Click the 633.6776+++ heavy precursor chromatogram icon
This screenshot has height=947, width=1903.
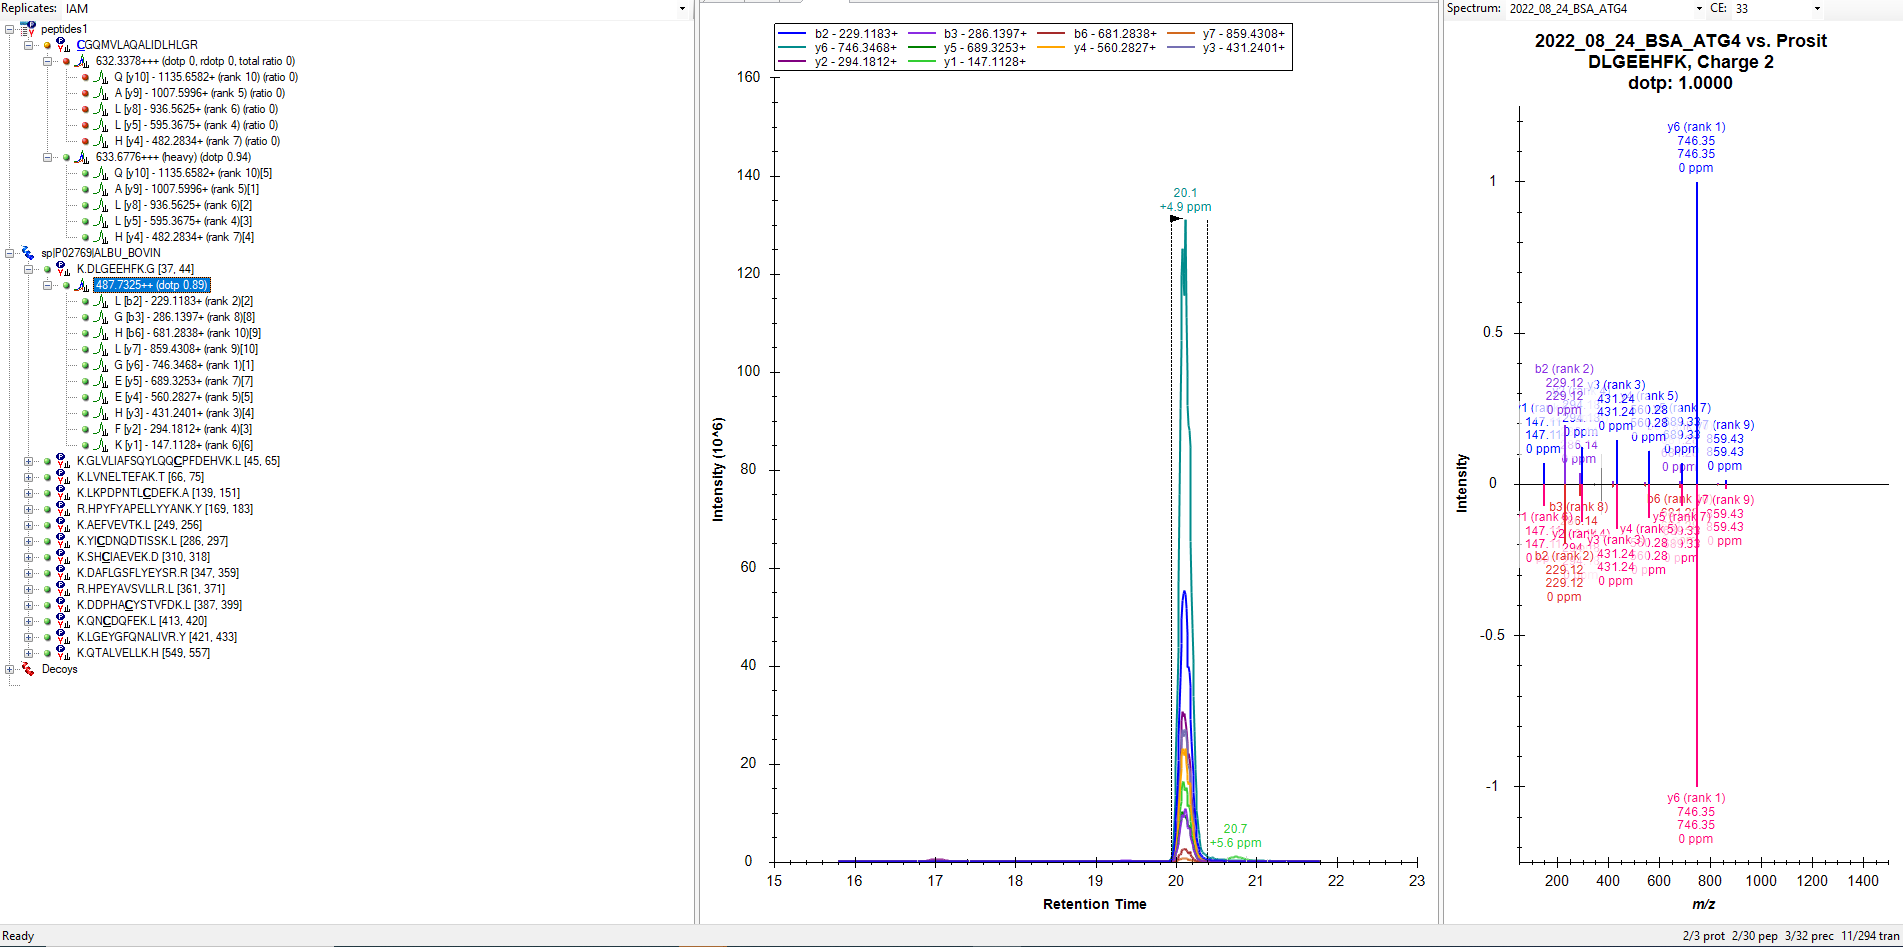(83, 157)
